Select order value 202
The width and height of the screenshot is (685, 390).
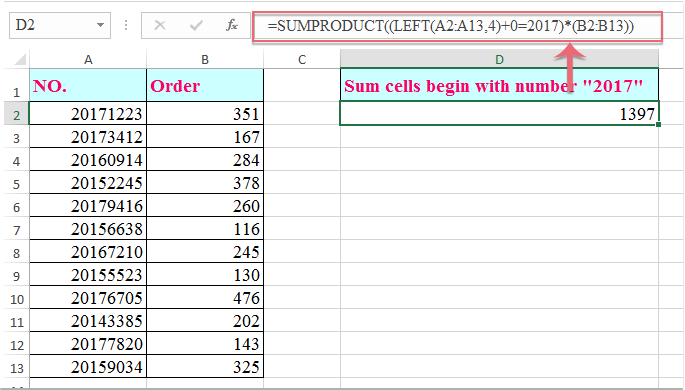205,321
